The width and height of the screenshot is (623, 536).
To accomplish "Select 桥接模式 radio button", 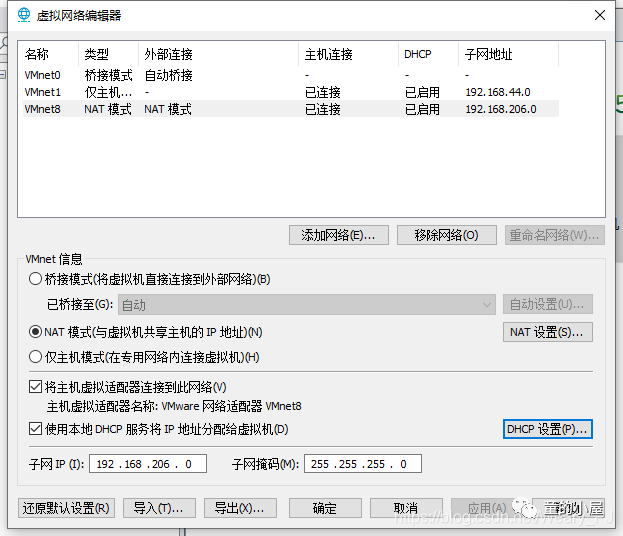I will tap(35, 279).
